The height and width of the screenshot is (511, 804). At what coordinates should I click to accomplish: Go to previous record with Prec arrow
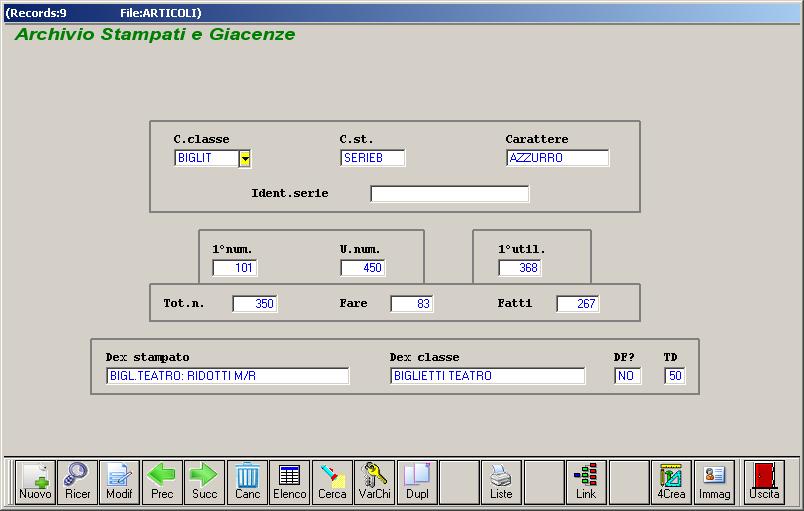click(x=162, y=482)
